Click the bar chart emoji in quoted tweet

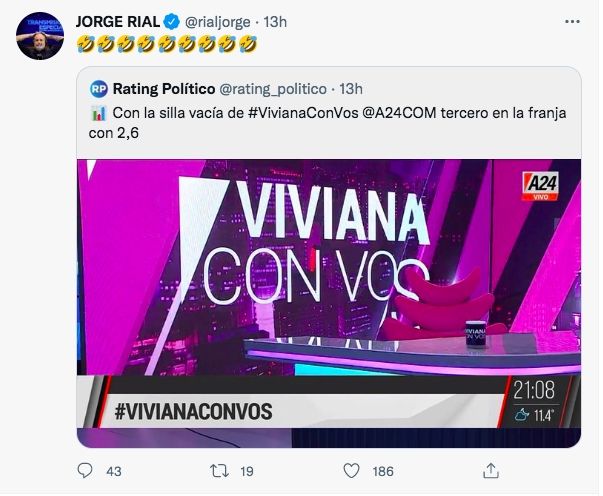point(98,114)
